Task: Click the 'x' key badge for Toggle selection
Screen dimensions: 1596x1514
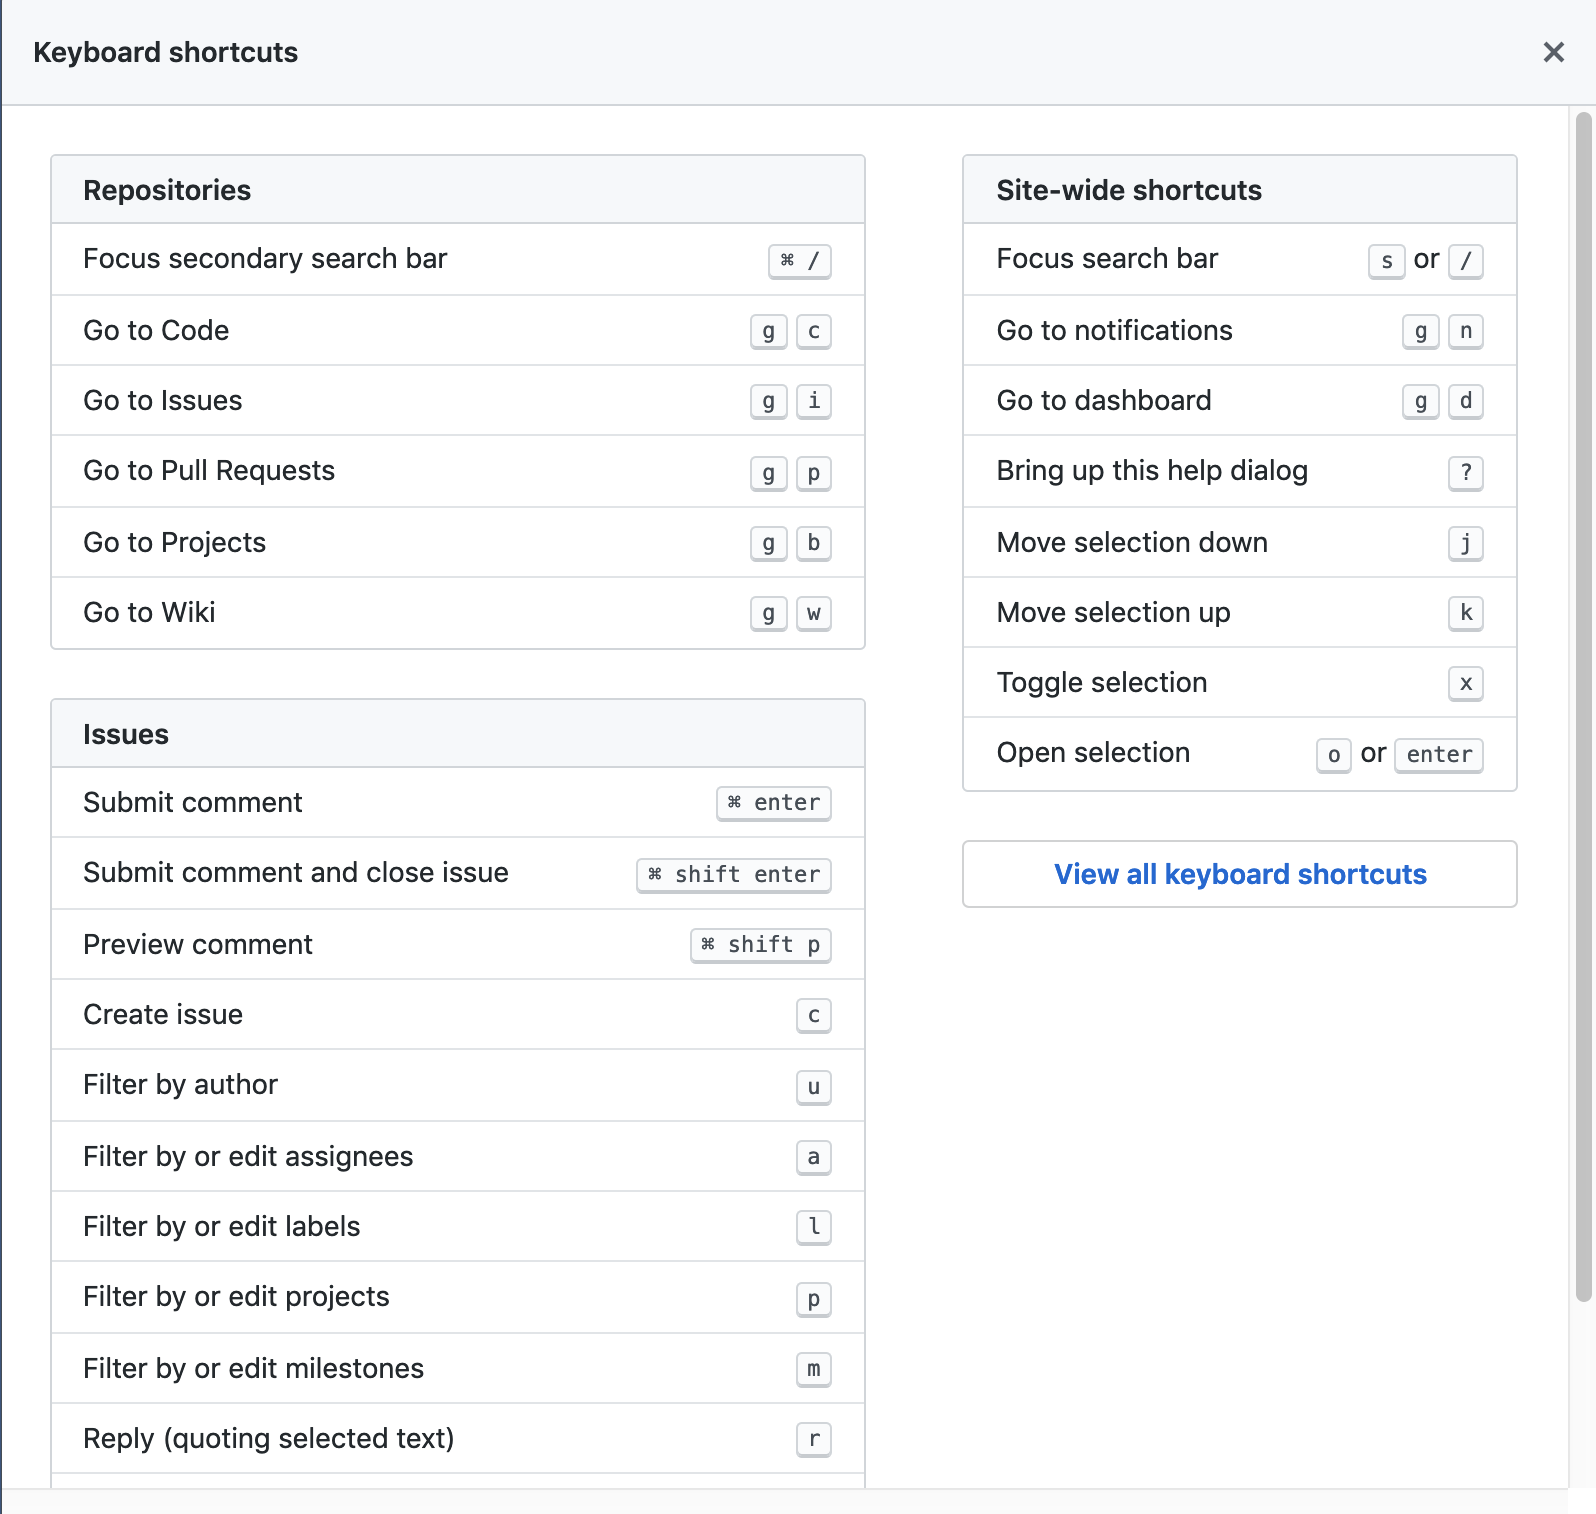Action: click(x=1465, y=684)
